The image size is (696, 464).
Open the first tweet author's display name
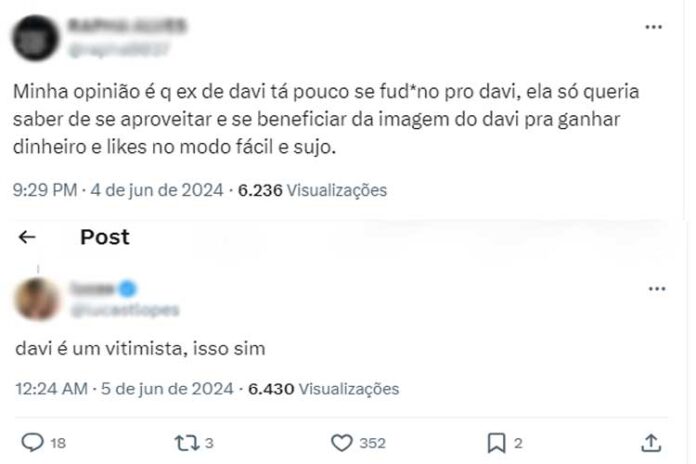127,26
